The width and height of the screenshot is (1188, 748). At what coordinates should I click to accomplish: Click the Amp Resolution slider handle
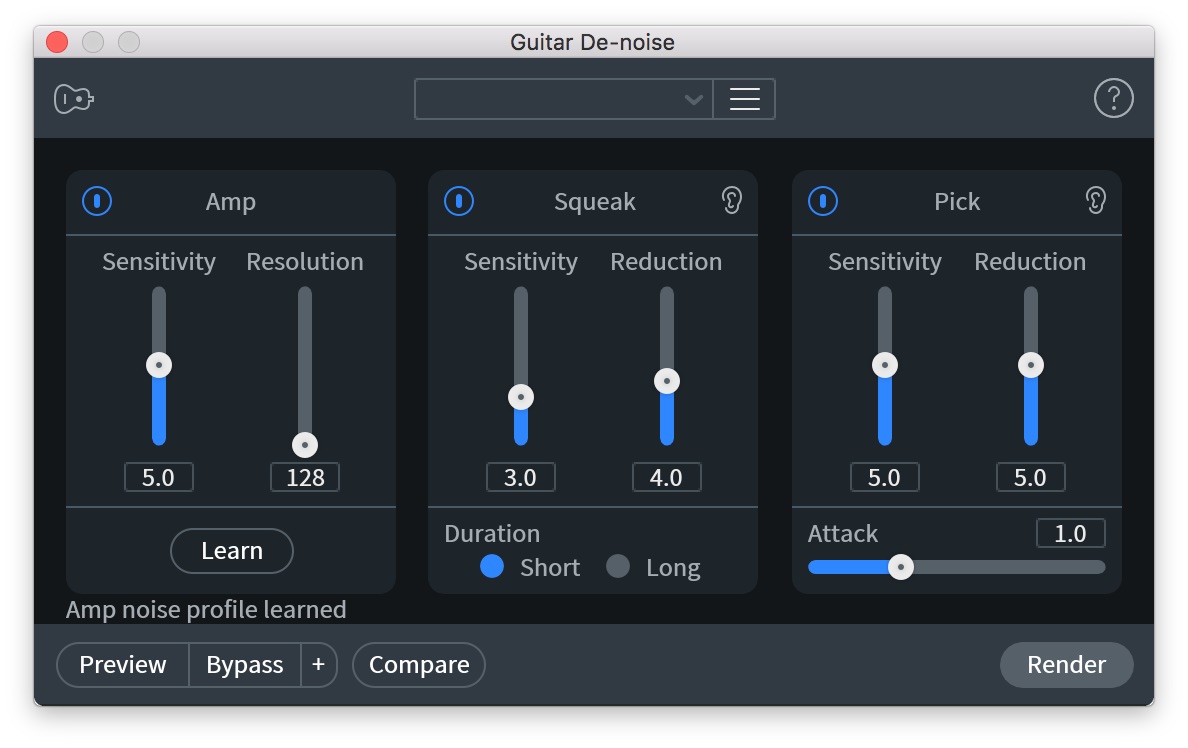coord(305,445)
